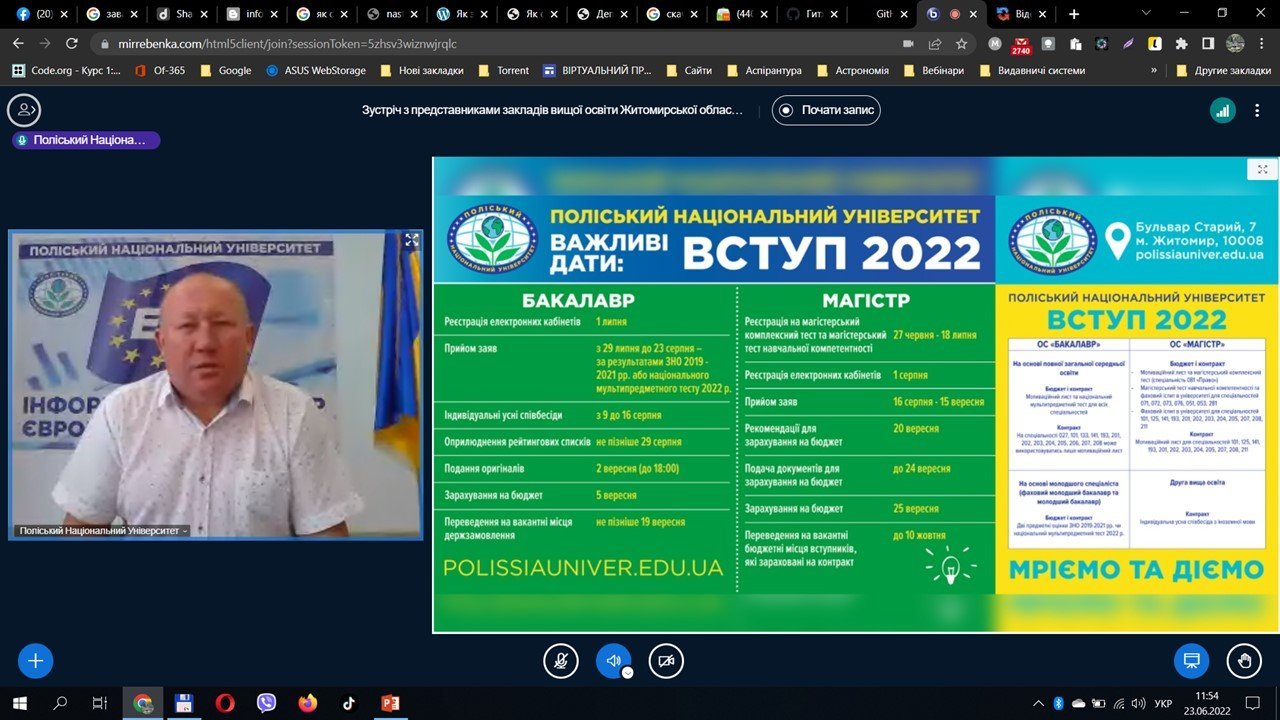Open the connection status indicator

[x=1222, y=111]
